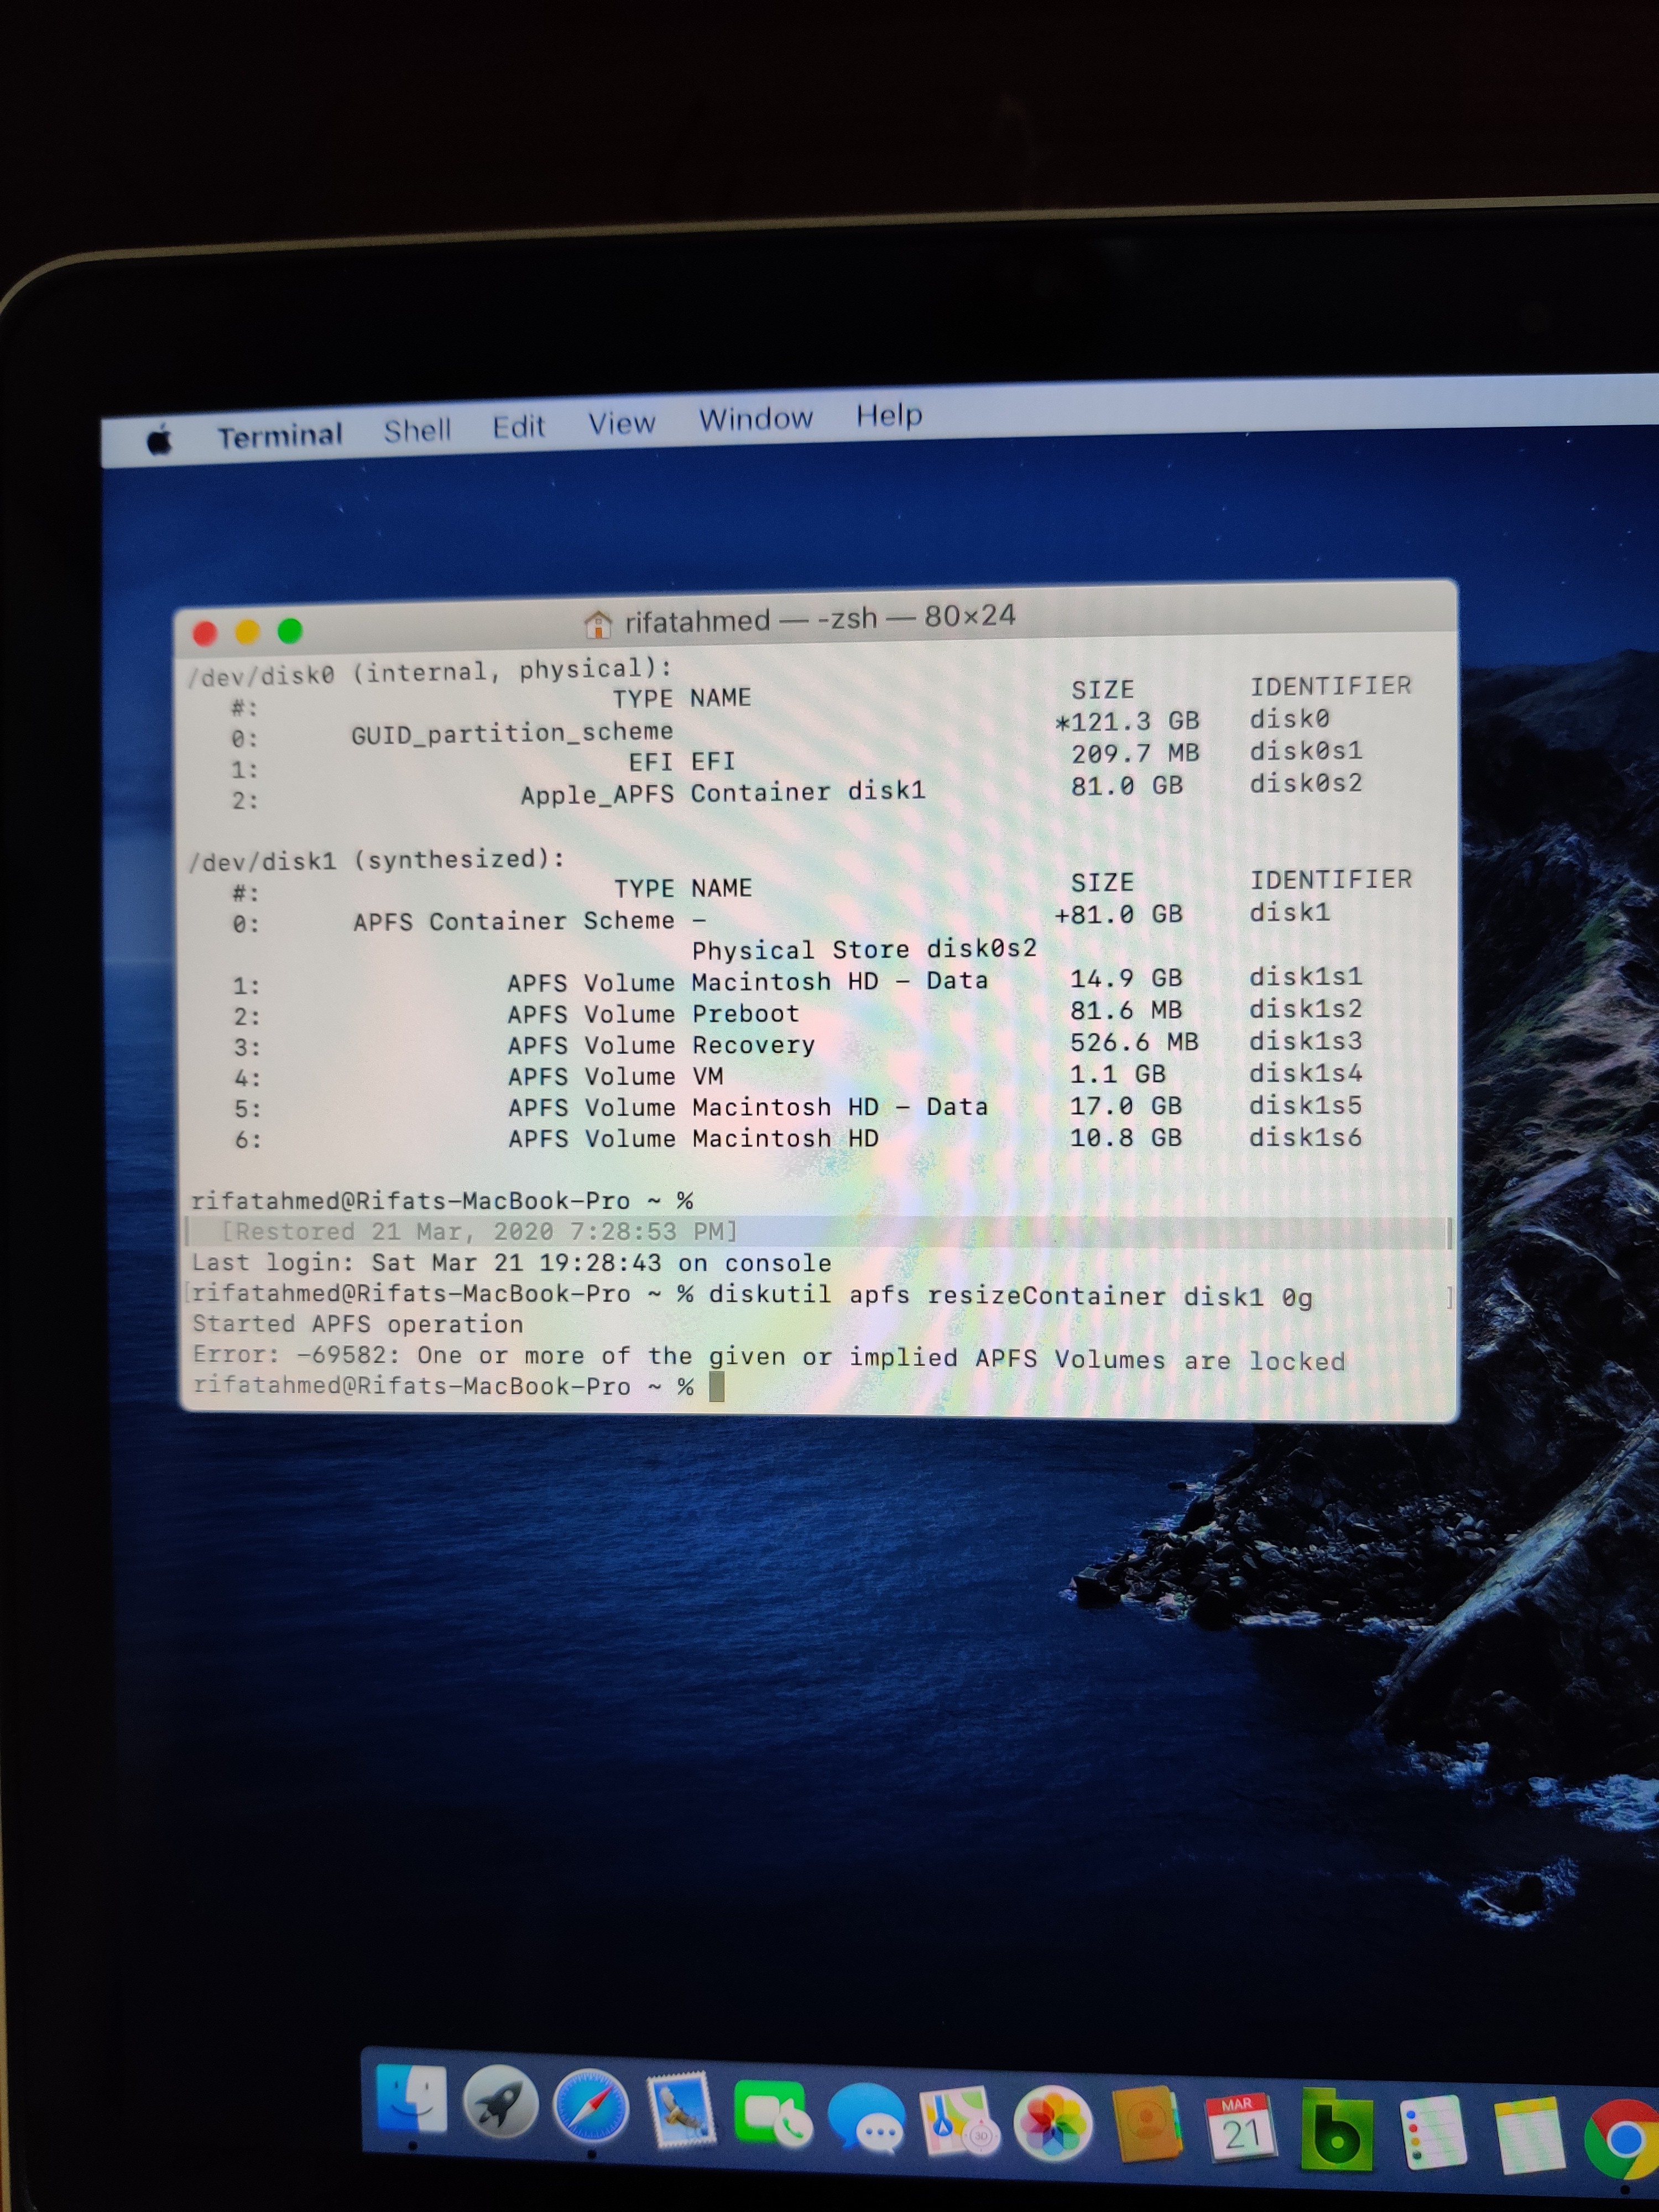Open the Apple menu

pos(160,439)
